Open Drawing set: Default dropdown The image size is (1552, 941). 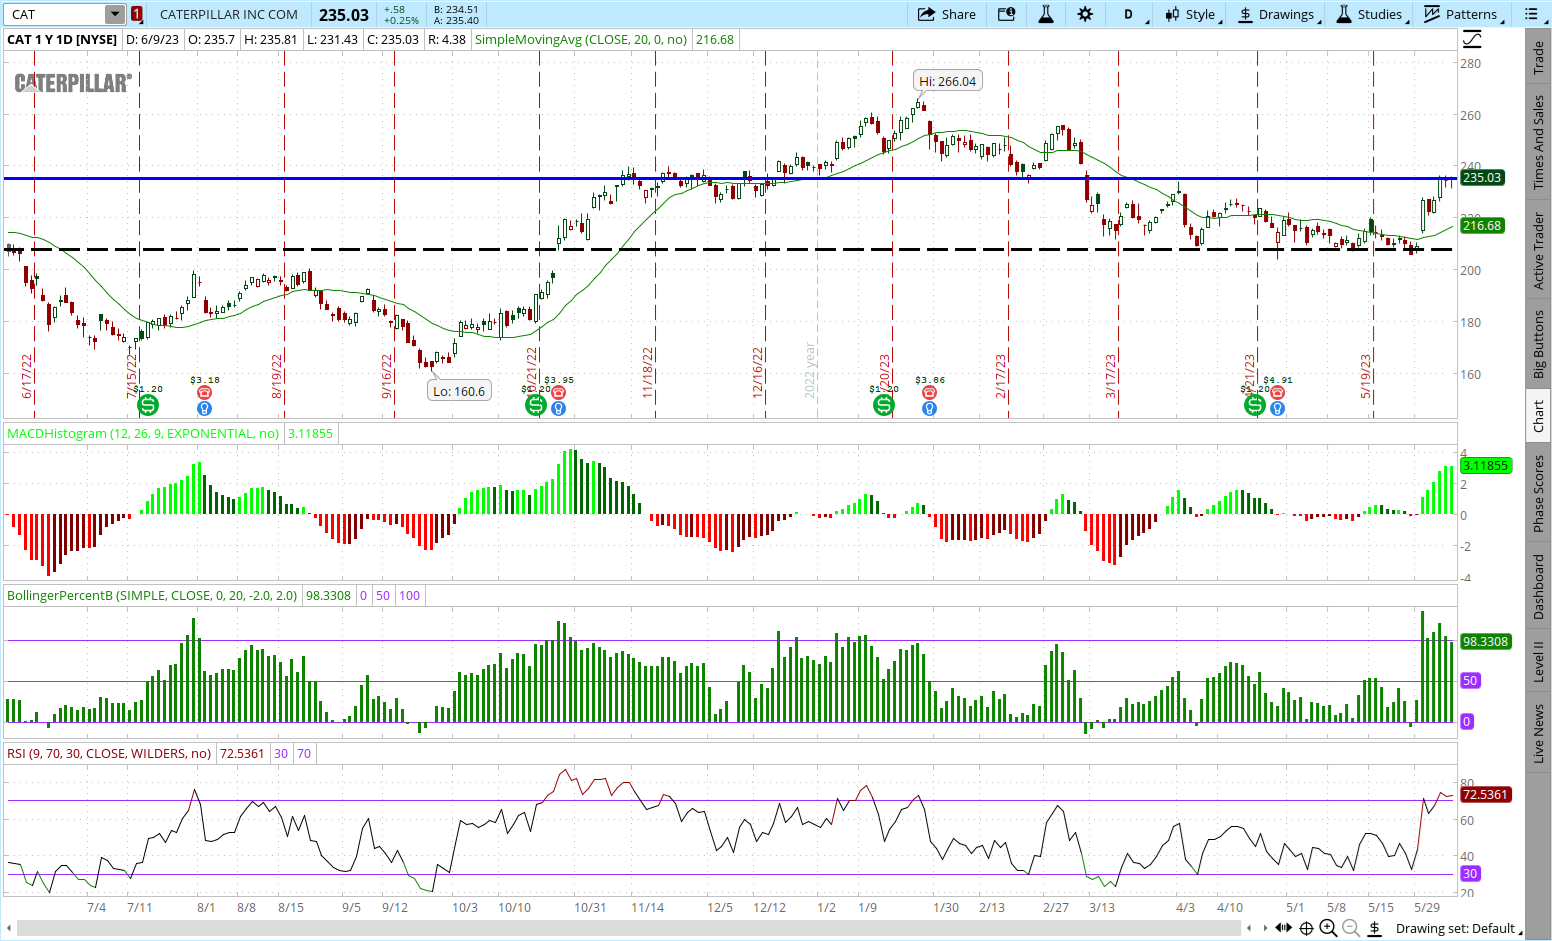pos(1459,928)
